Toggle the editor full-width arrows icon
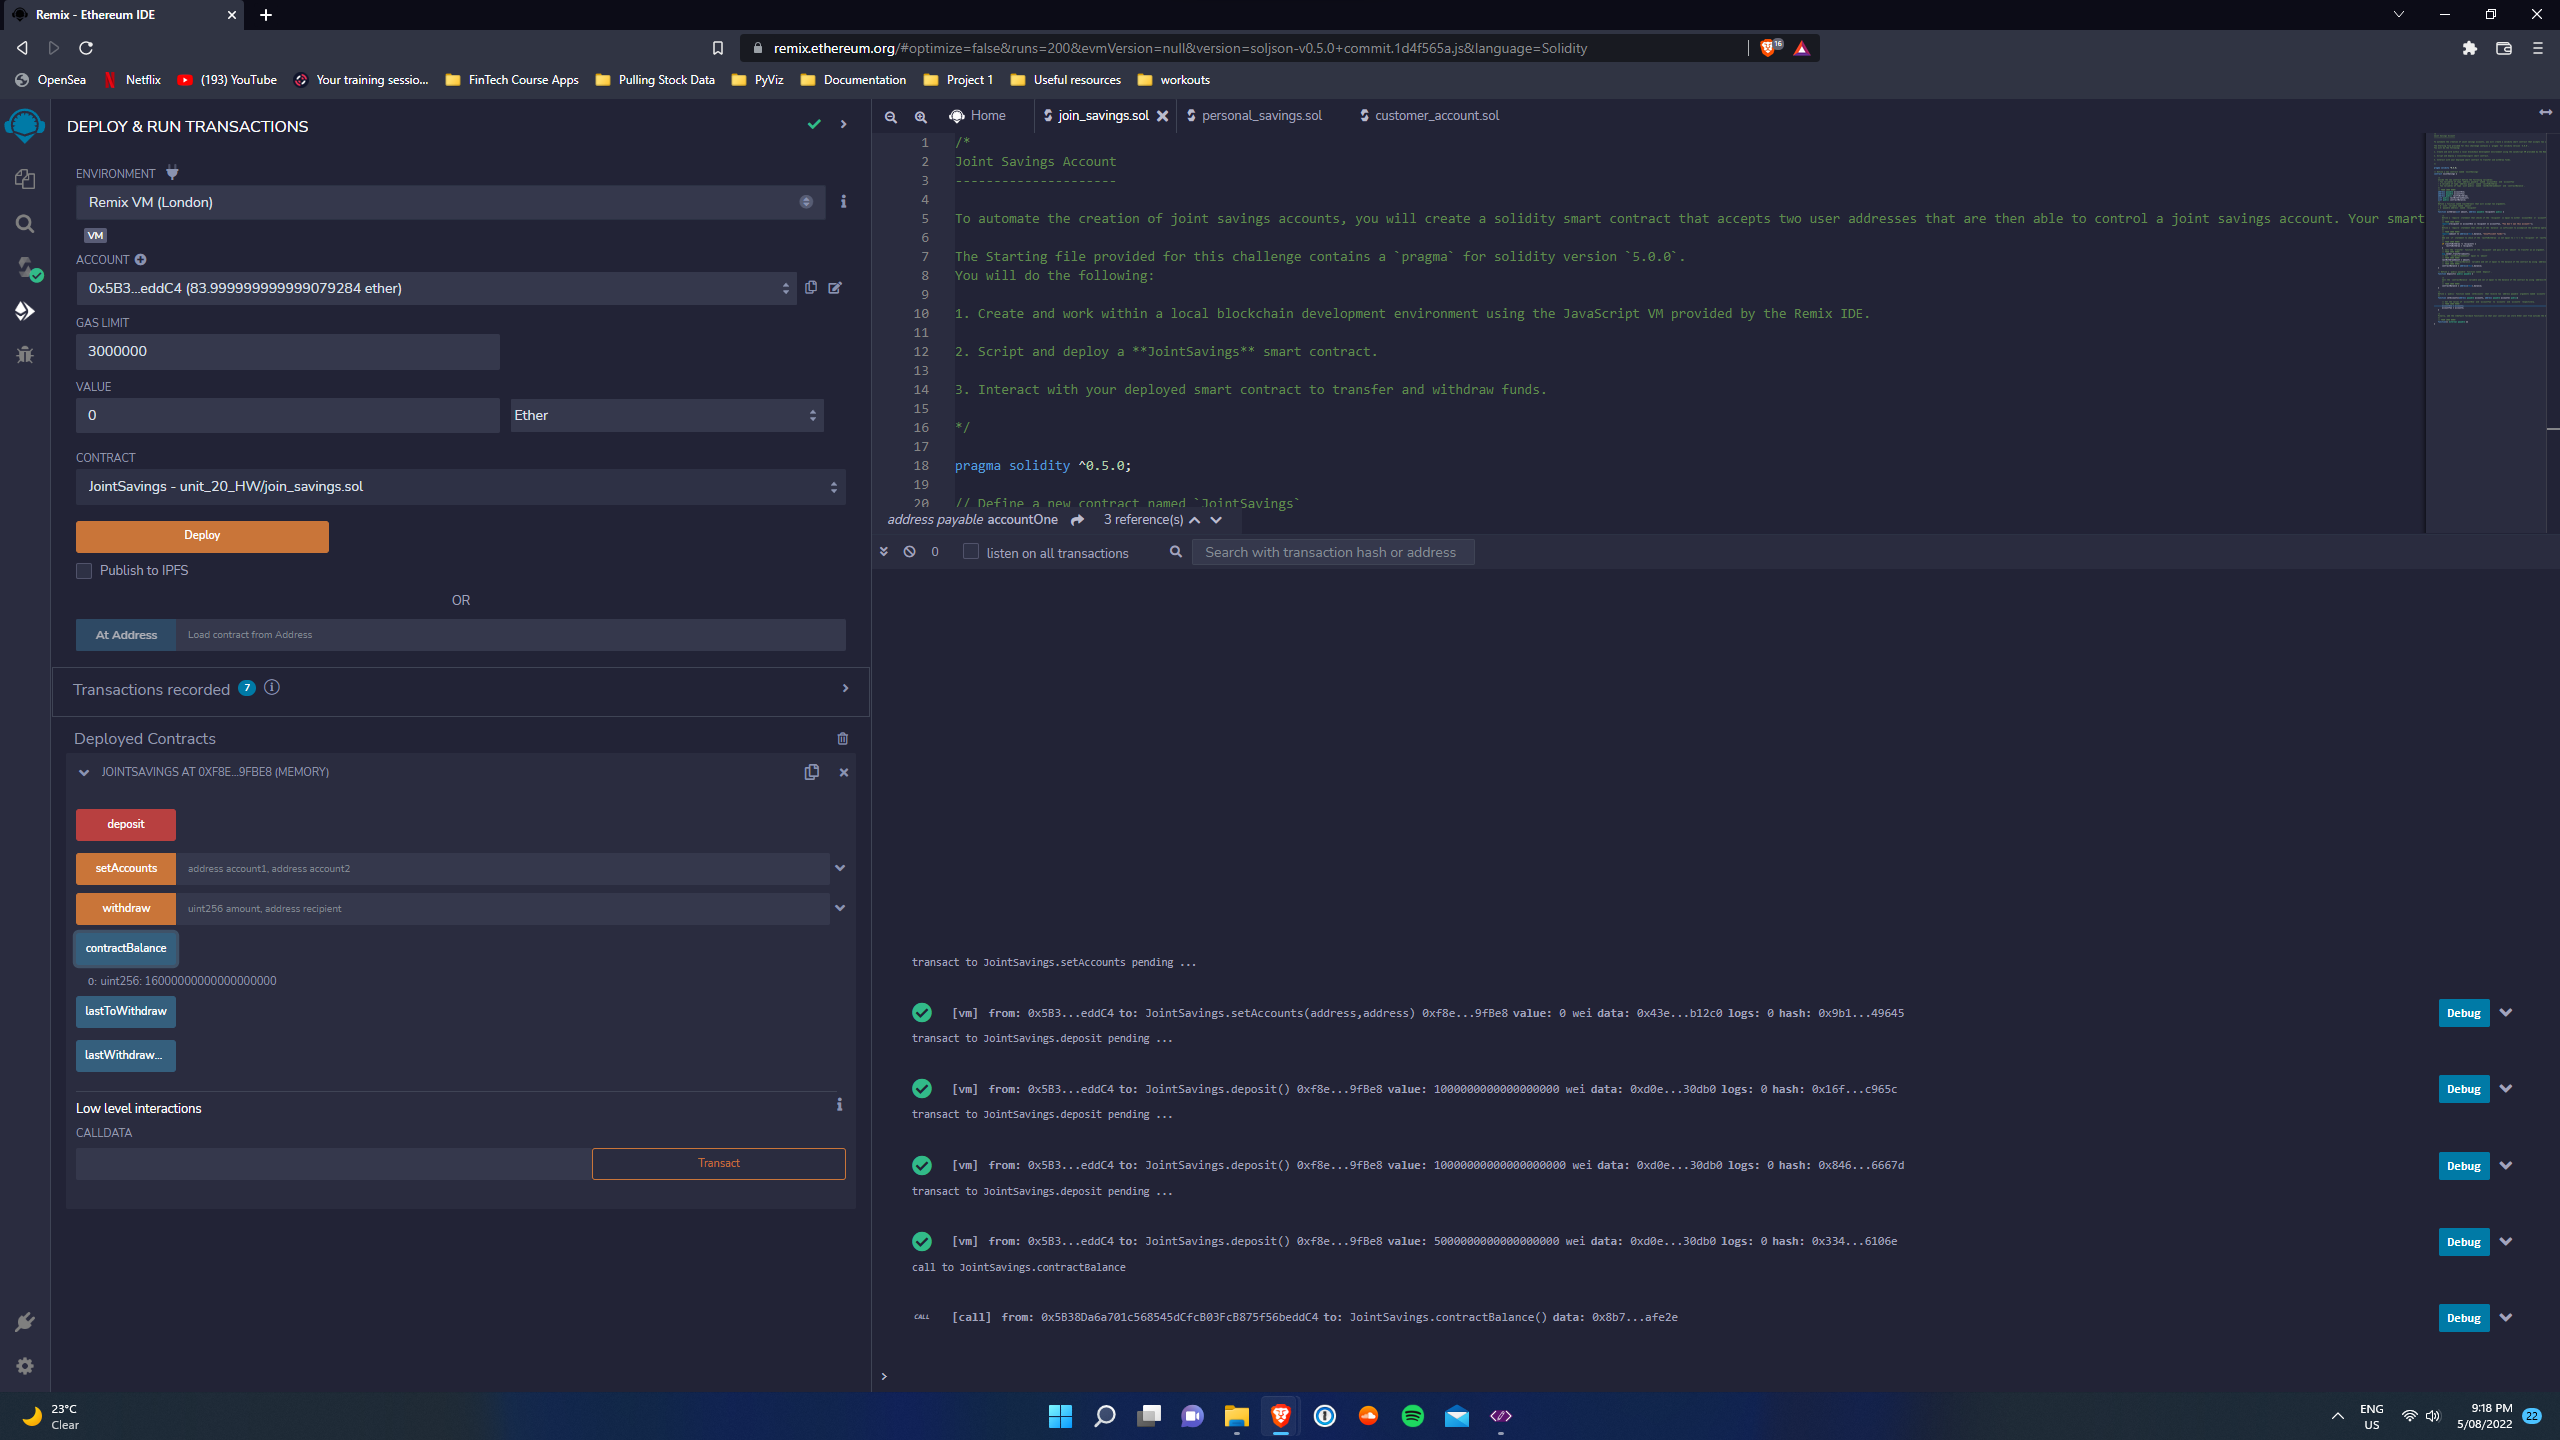The height and width of the screenshot is (1440, 2560). (2545, 113)
